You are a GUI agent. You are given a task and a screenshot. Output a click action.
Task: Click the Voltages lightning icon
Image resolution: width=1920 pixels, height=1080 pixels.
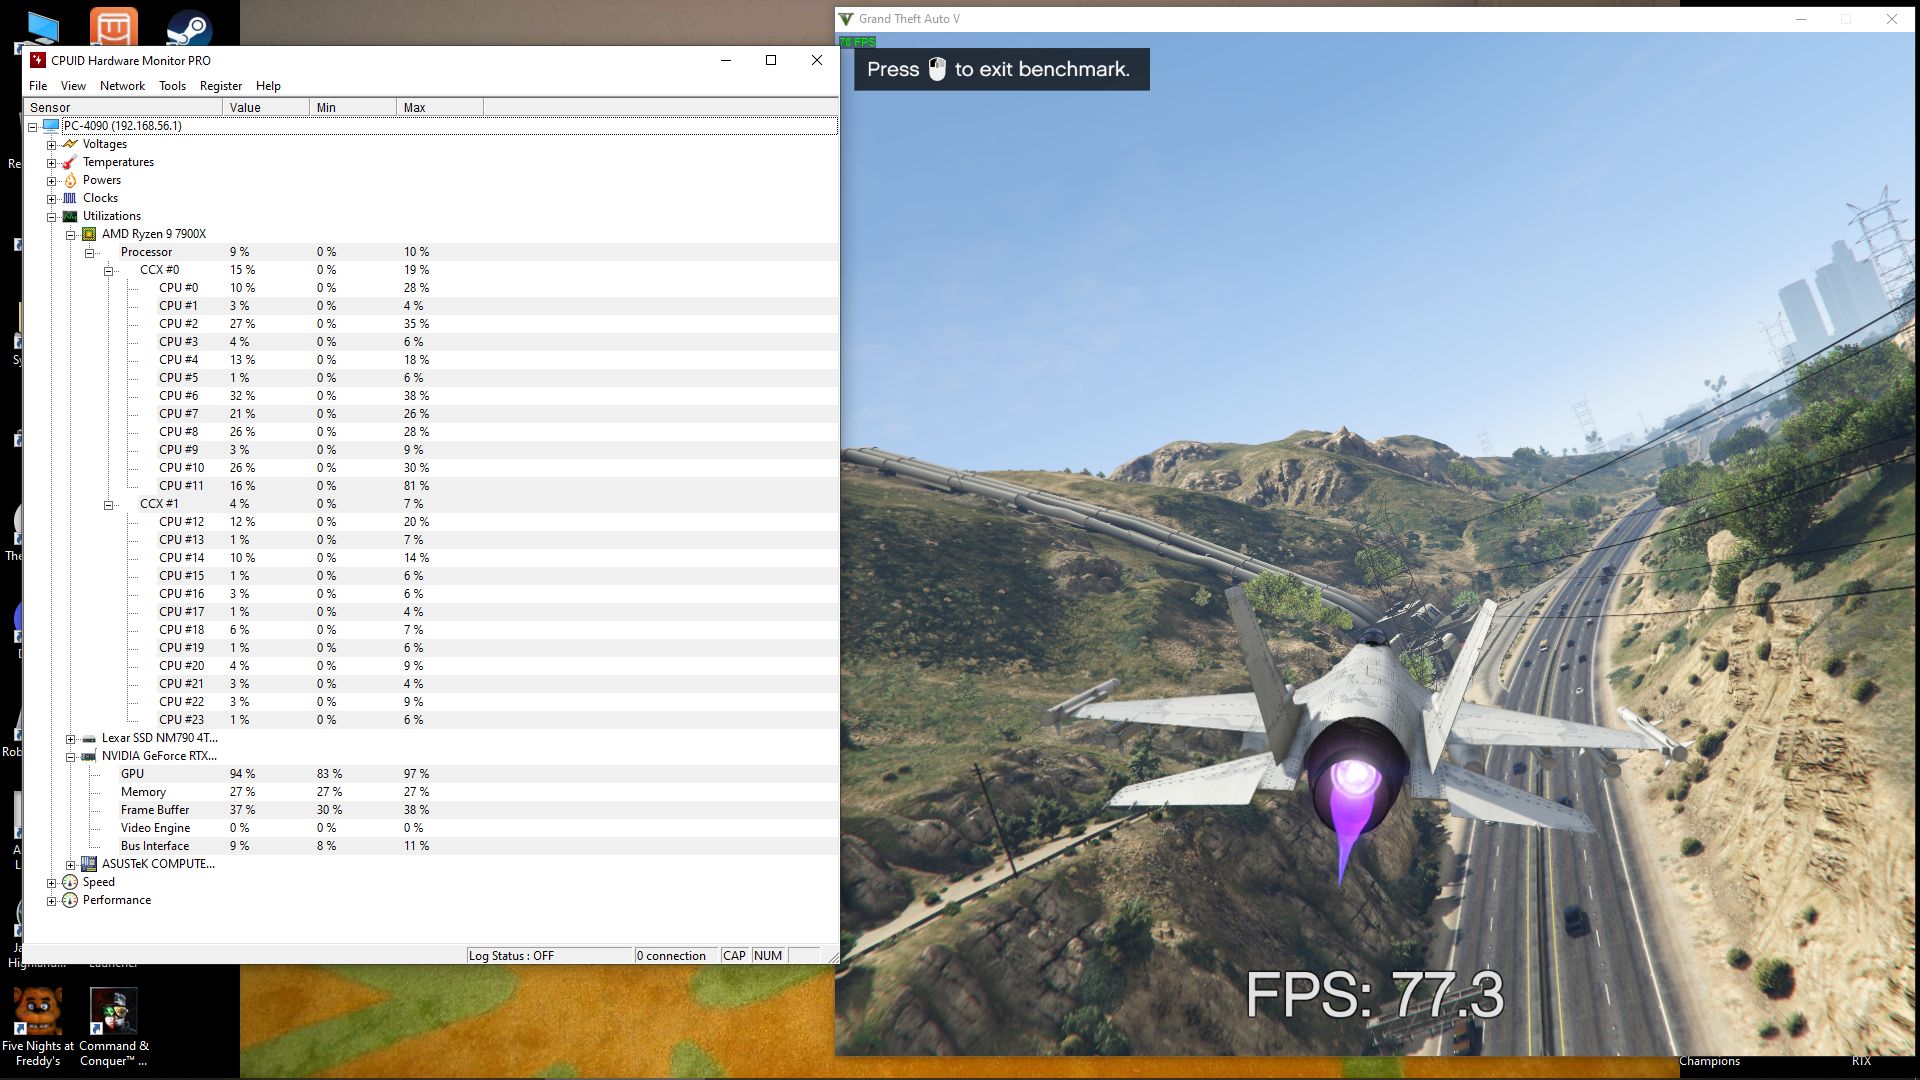pos(70,144)
